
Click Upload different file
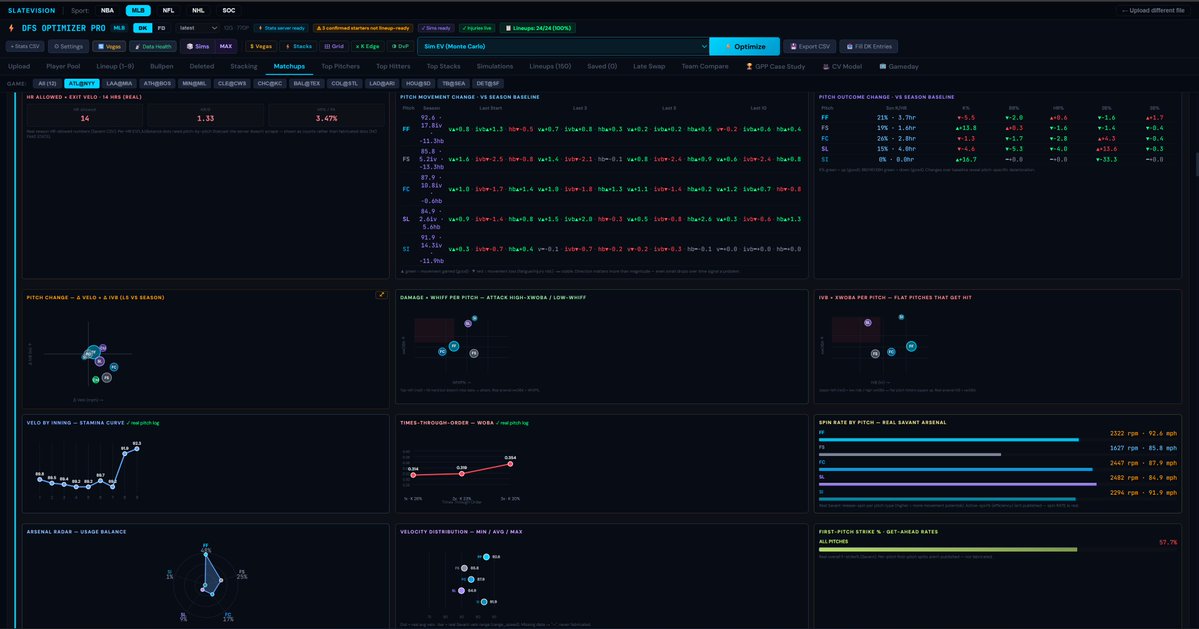(x=1152, y=11)
